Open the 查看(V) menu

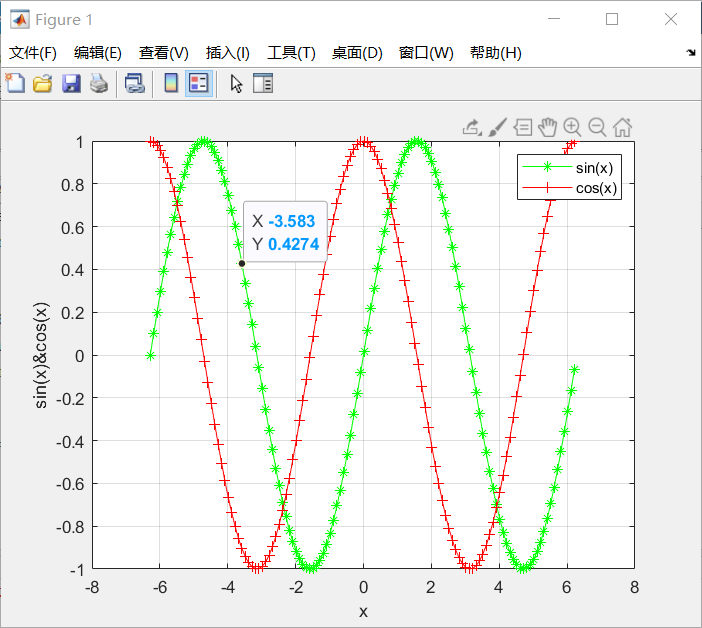tap(163, 53)
